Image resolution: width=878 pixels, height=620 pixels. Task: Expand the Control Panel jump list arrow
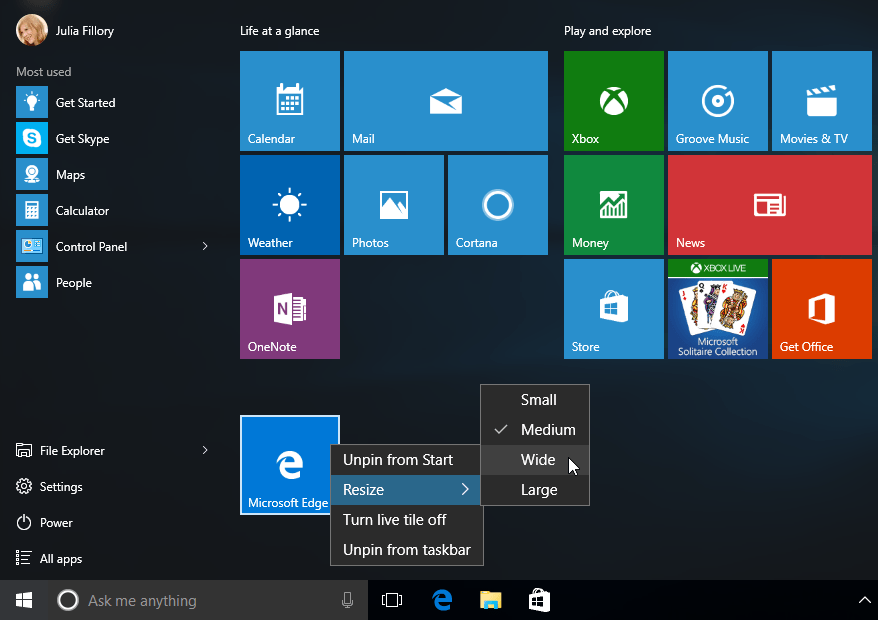205,247
